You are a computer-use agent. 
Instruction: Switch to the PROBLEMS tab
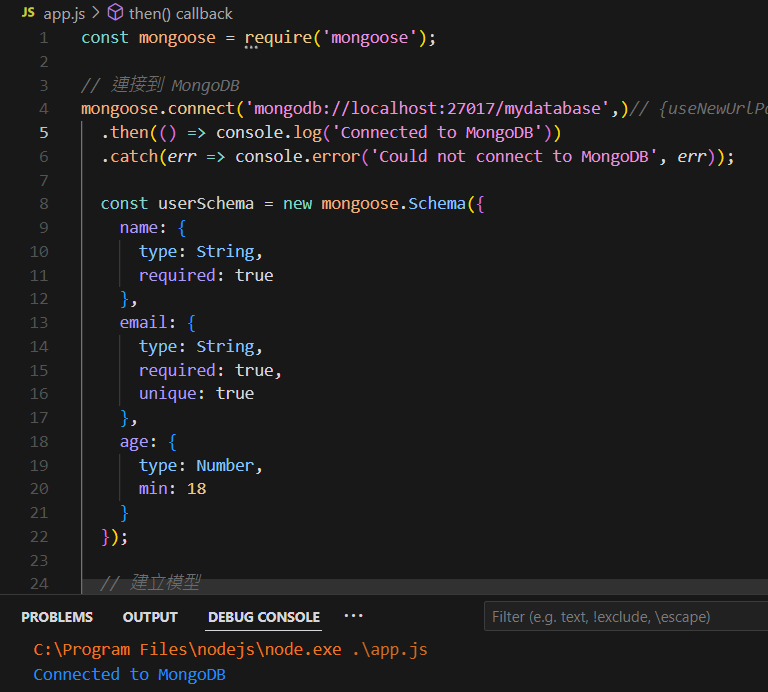pyautogui.click(x=57, y=617)
